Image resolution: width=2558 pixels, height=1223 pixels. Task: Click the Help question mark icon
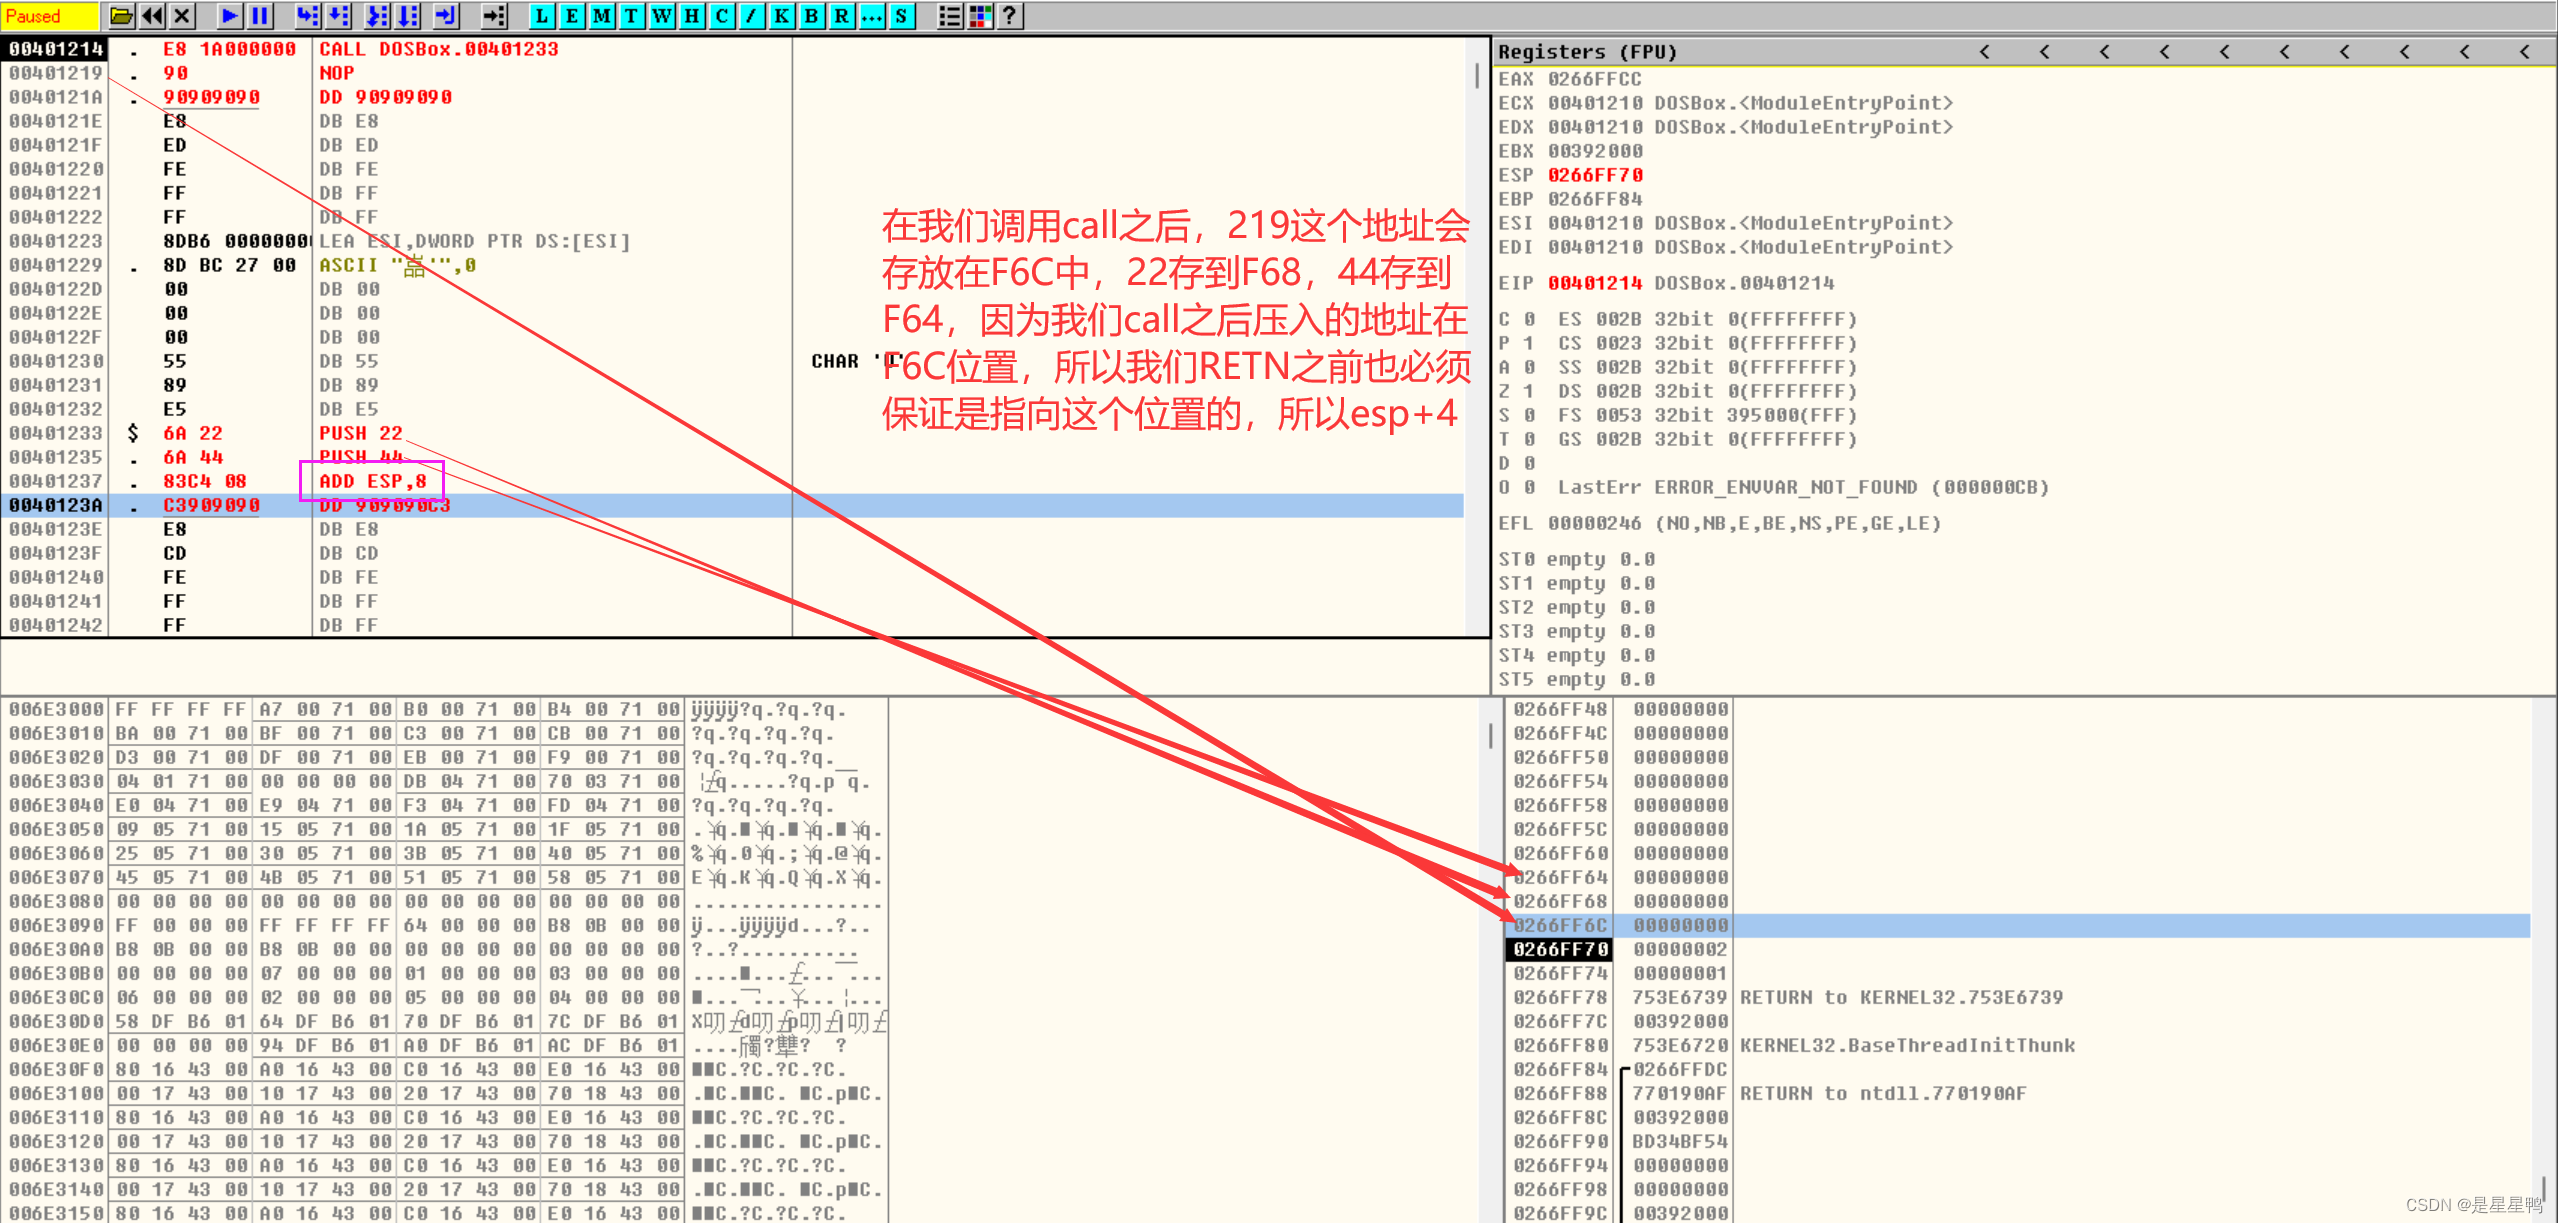(1009, 15)
